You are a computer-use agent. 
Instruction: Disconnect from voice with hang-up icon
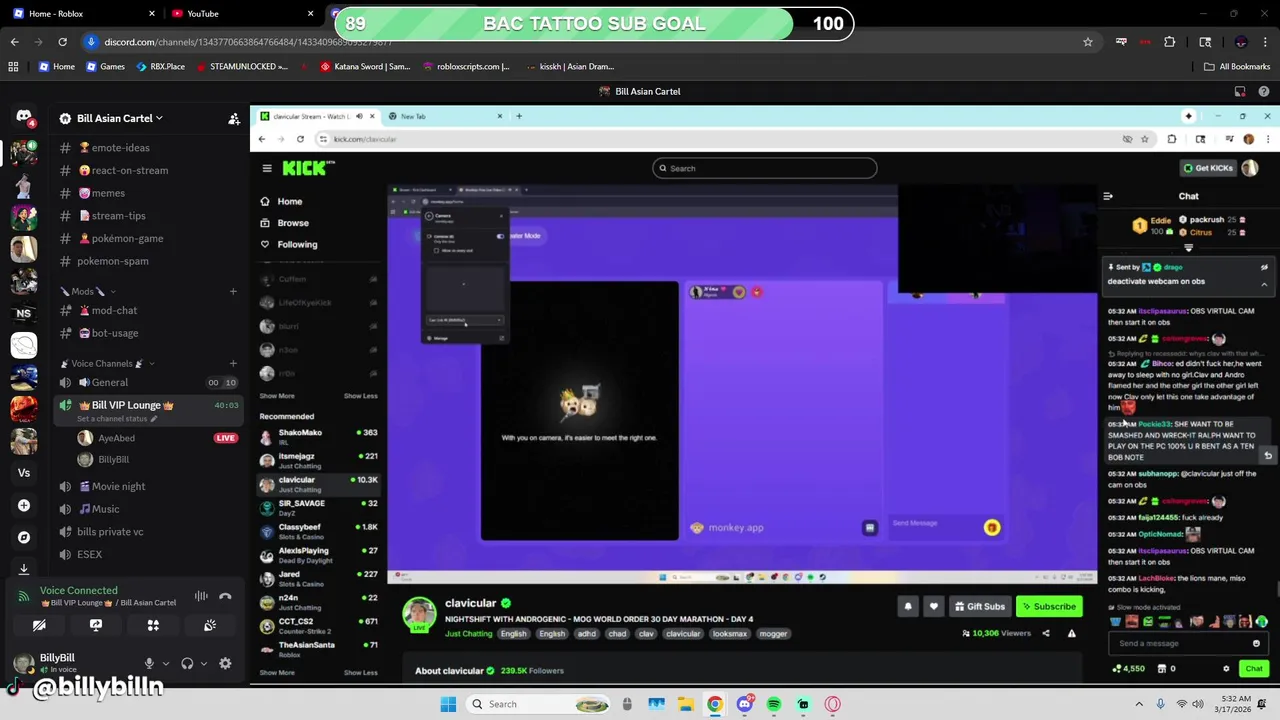point(225,596)
